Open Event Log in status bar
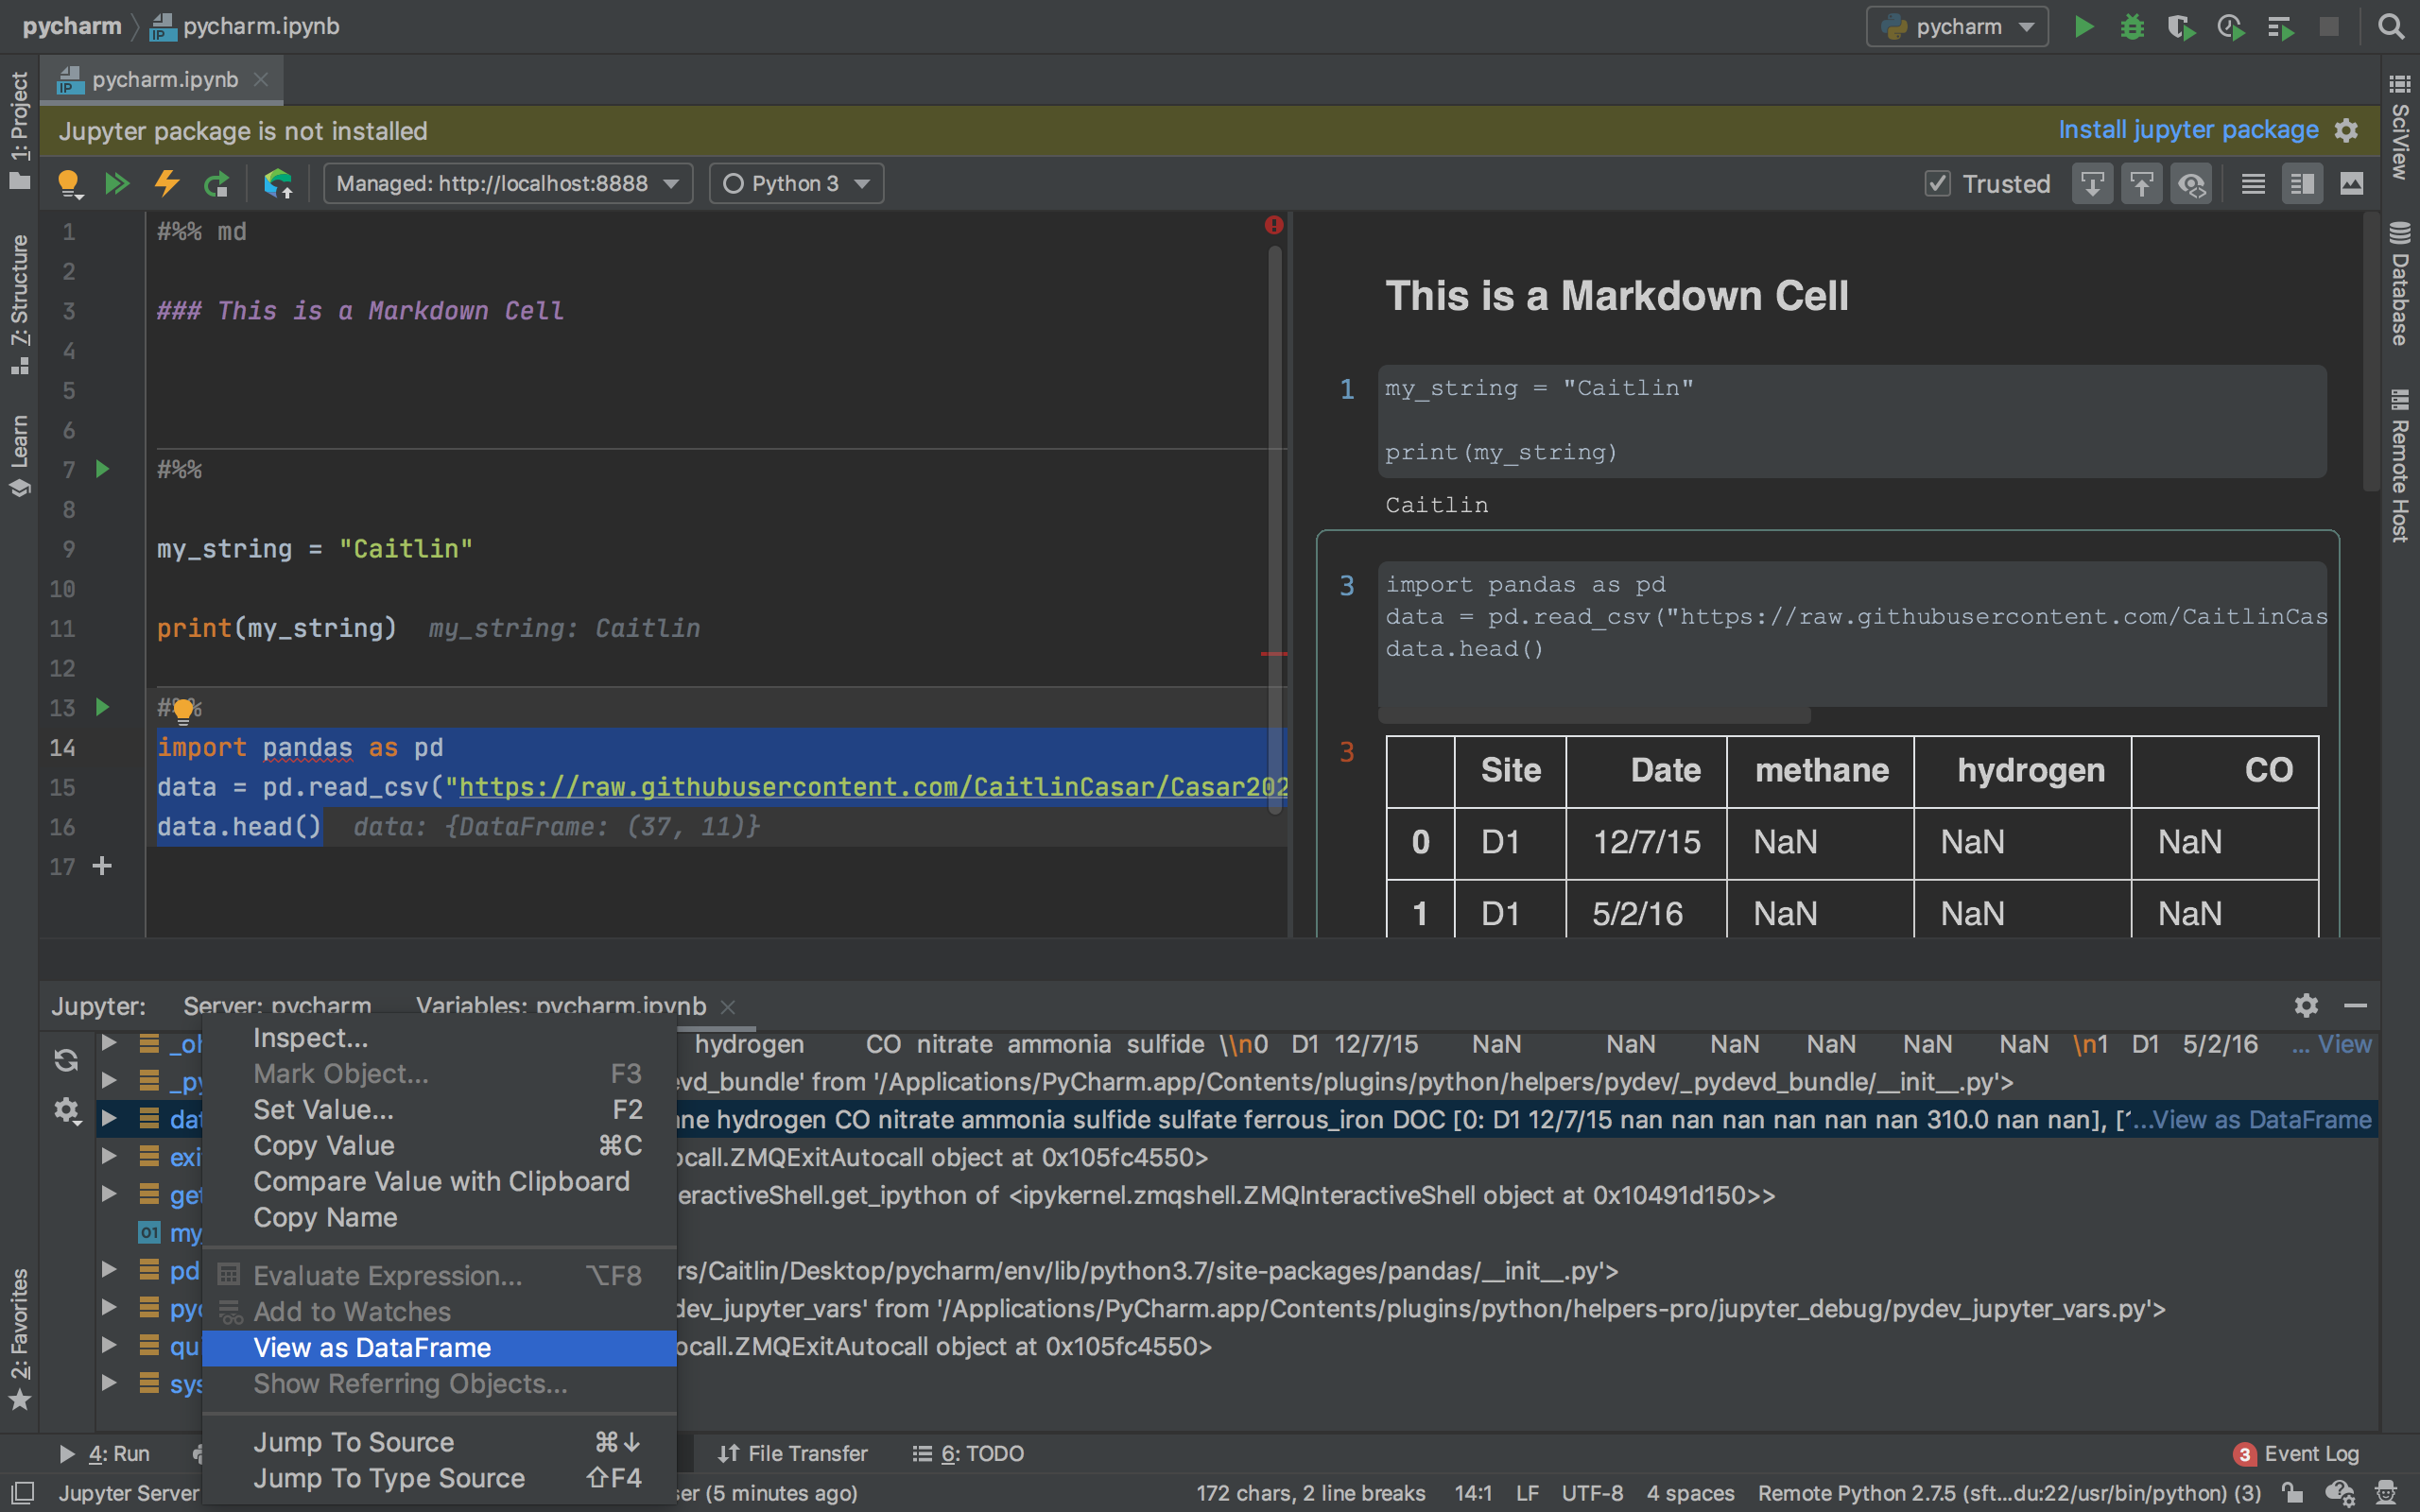2420x1512 pixels. point(2297,1453)
